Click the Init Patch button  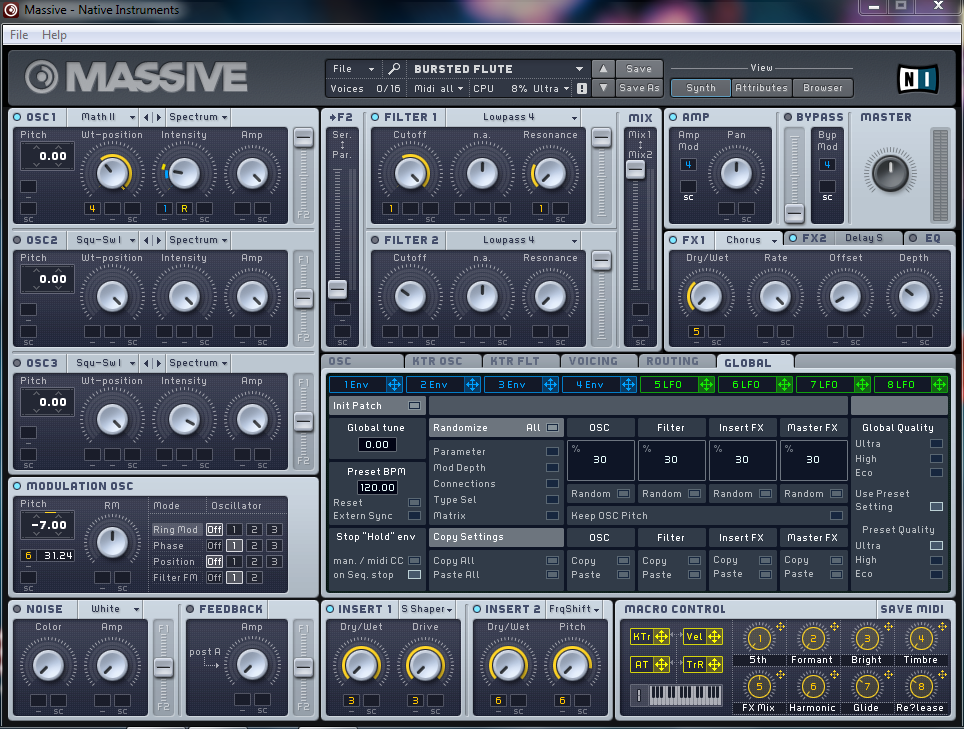point(376,406)
